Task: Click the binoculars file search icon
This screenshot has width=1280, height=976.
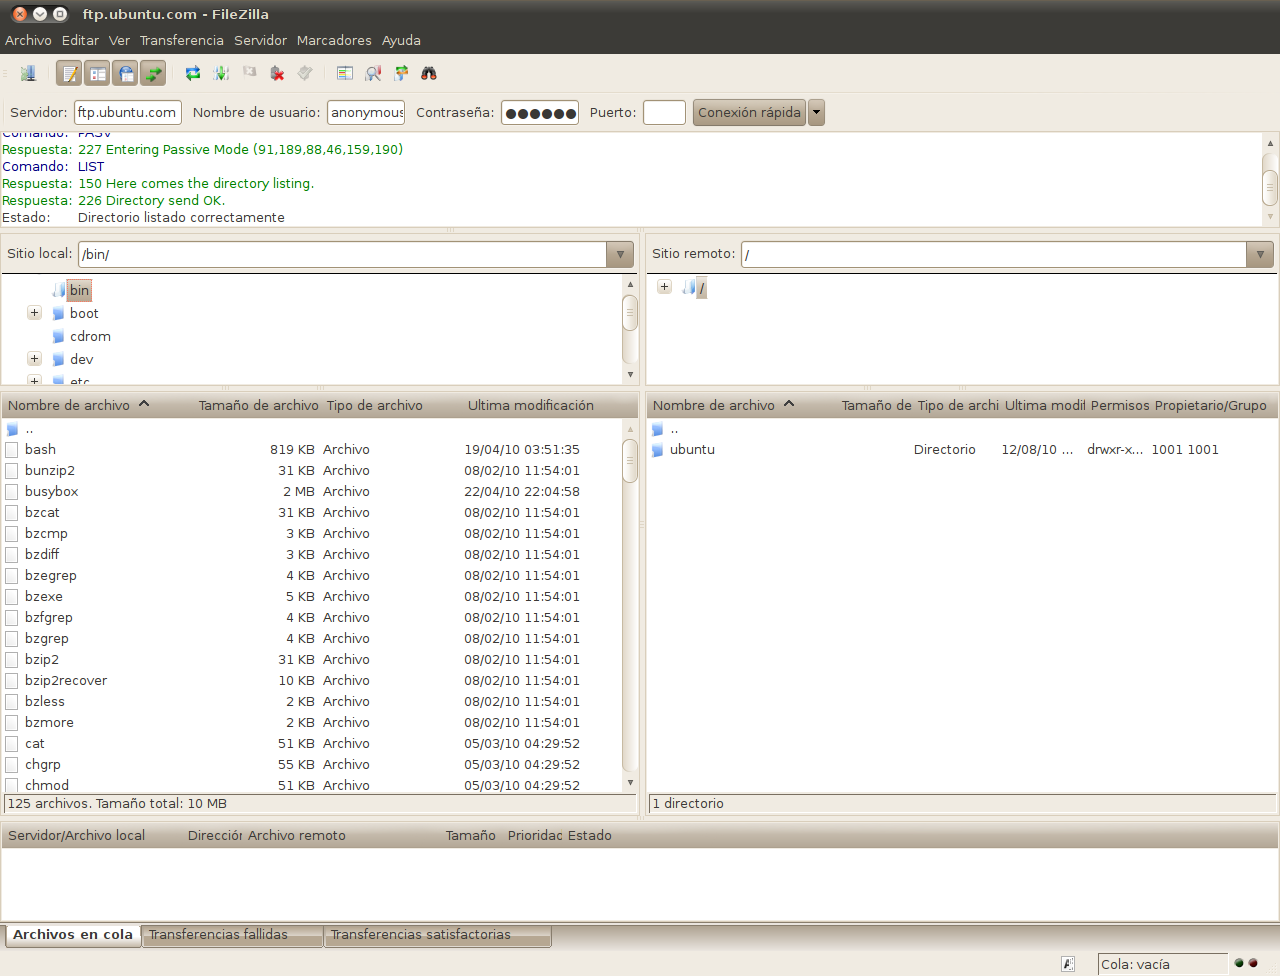Action: coord(429,73)
